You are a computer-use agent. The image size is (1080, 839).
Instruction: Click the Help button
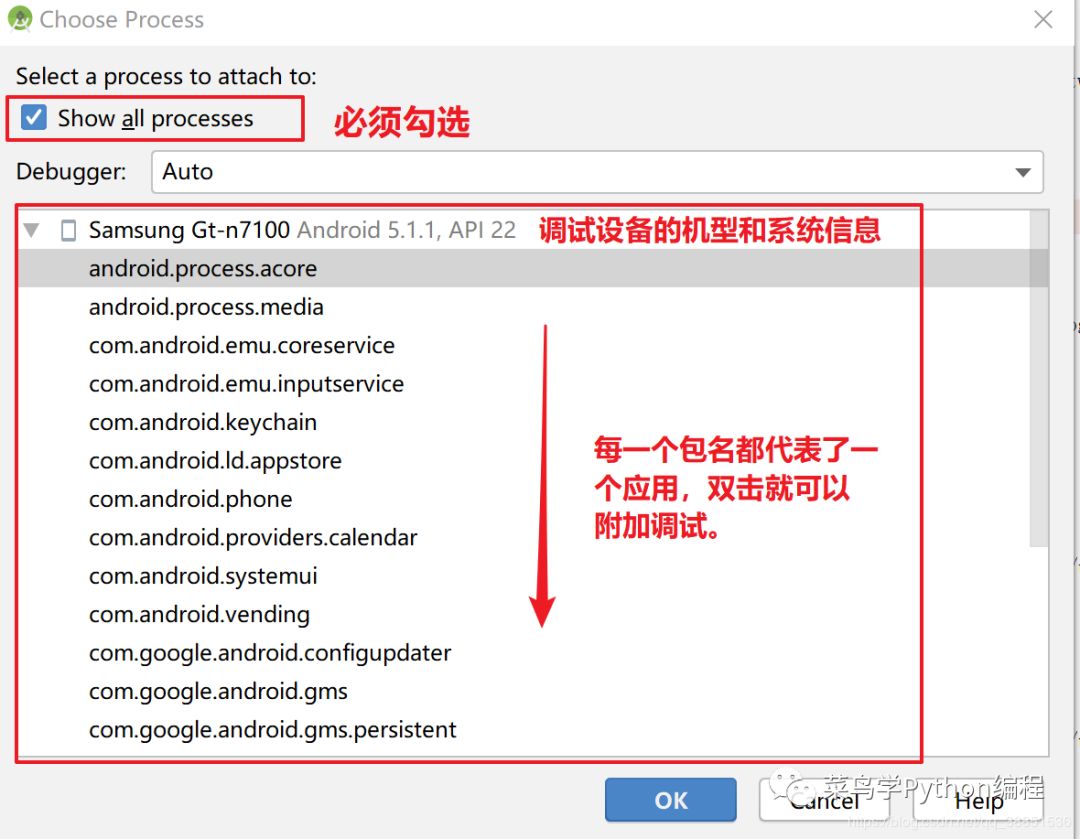click(978, 800)
